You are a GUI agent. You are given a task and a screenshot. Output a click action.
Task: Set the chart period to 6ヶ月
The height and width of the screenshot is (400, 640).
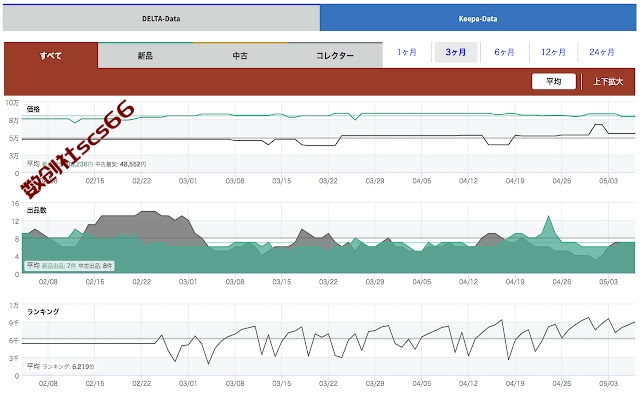pos(504,52)
